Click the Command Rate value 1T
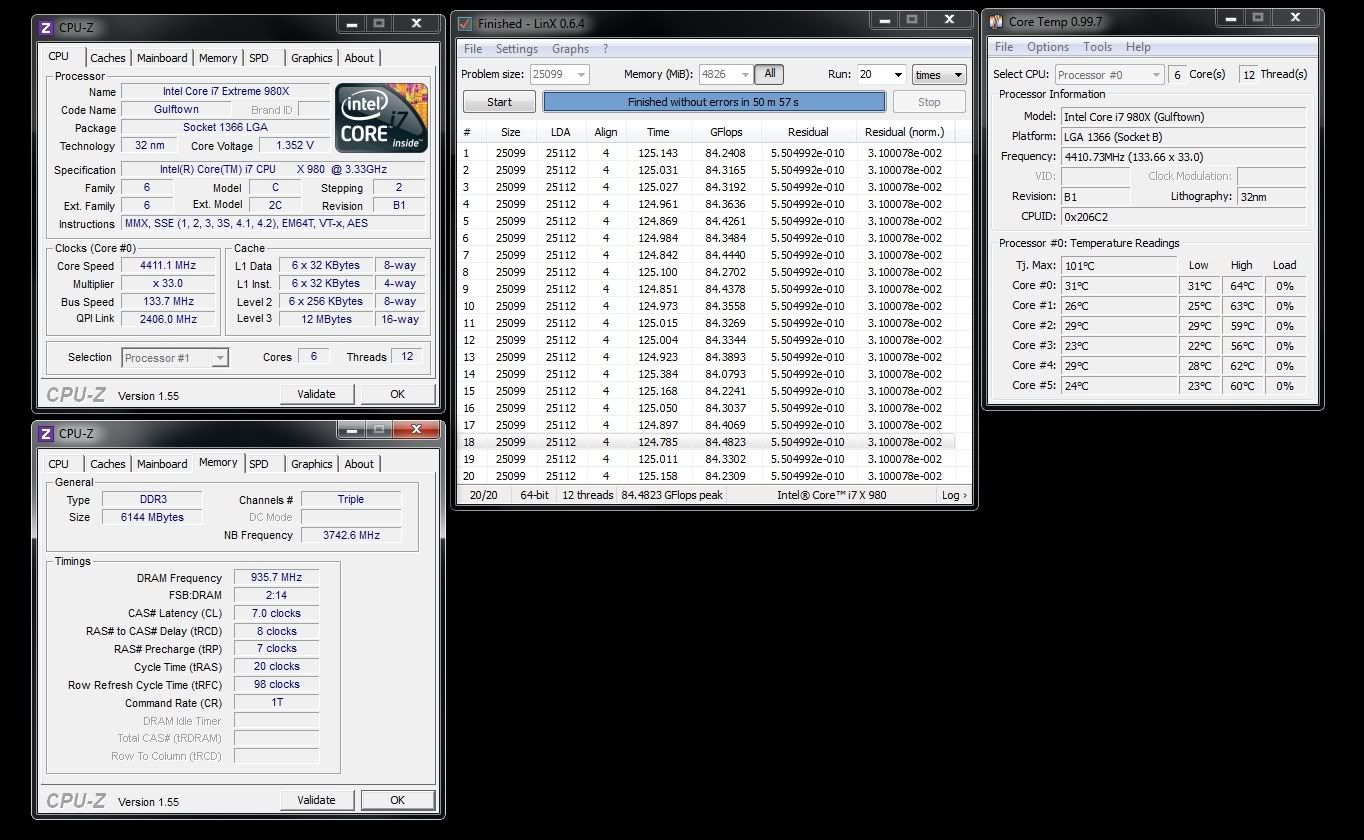 (277, 702)
